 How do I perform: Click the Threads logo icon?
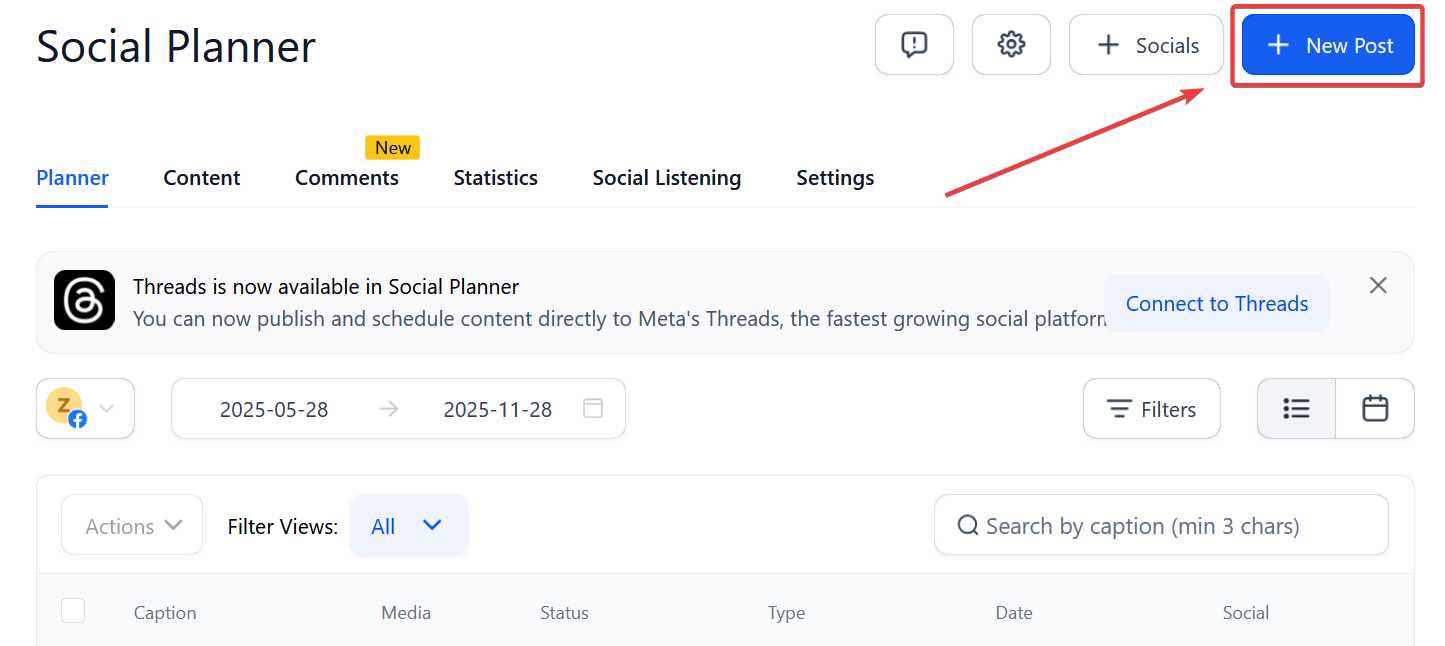(x=84, y=300)
